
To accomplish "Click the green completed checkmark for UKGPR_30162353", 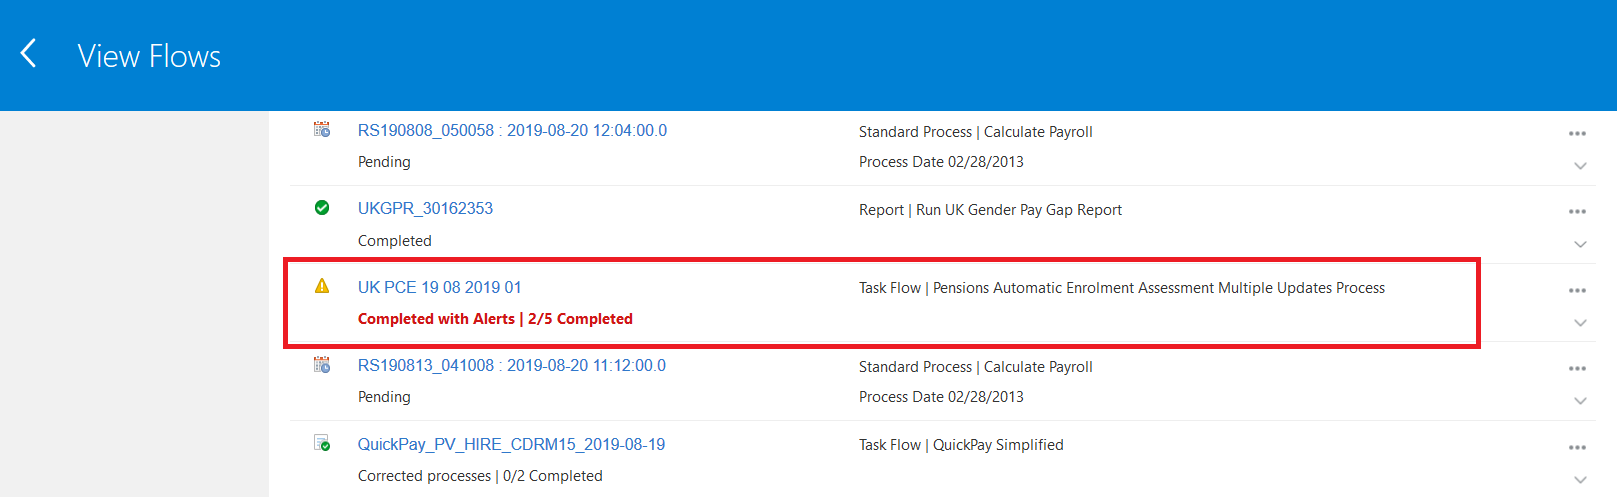I will [x=322, y=208].
